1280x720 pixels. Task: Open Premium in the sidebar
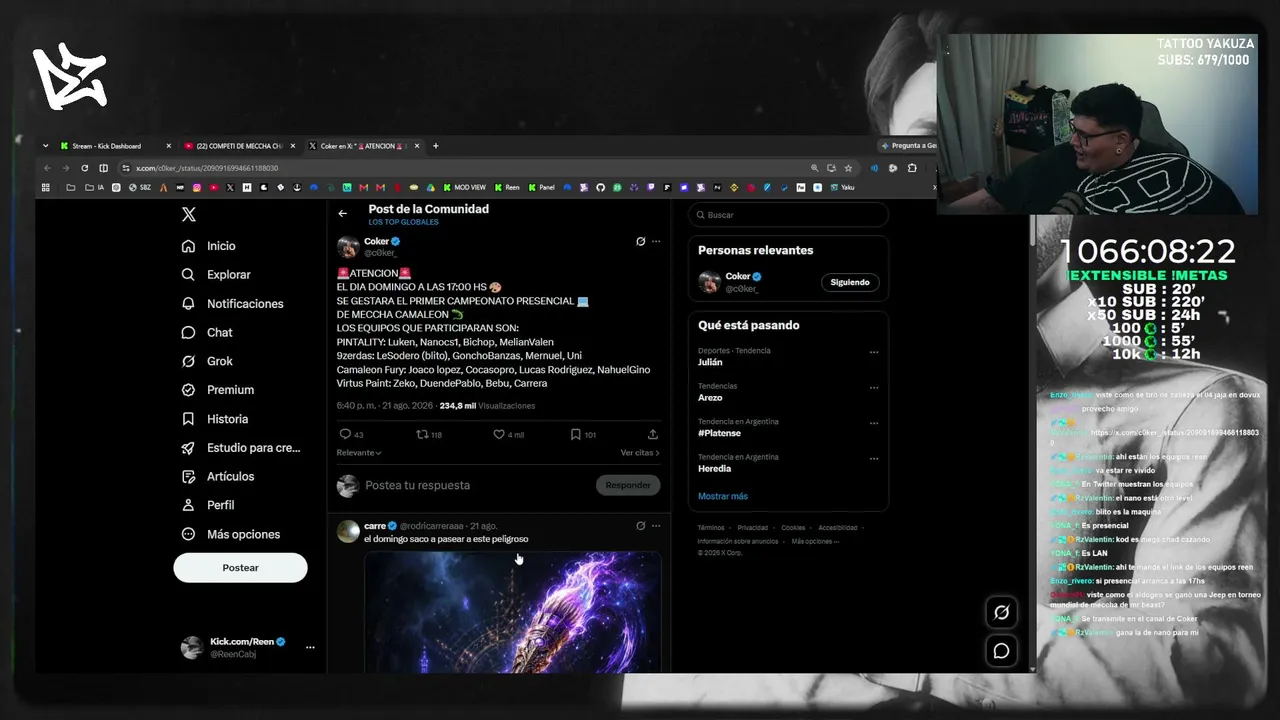[x=218, y=390]
